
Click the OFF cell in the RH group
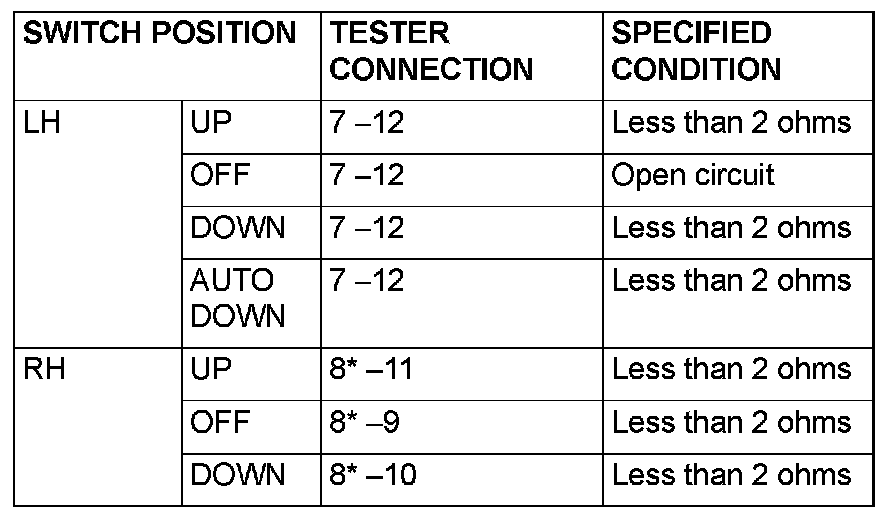220,422
